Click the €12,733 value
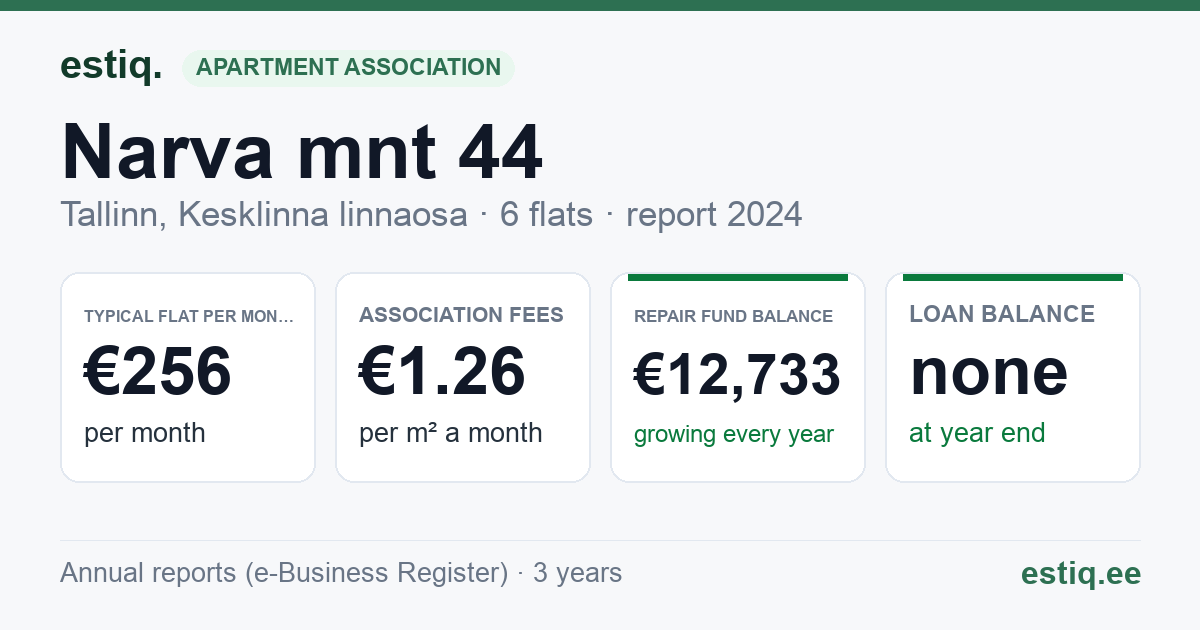 pos(737,375)
